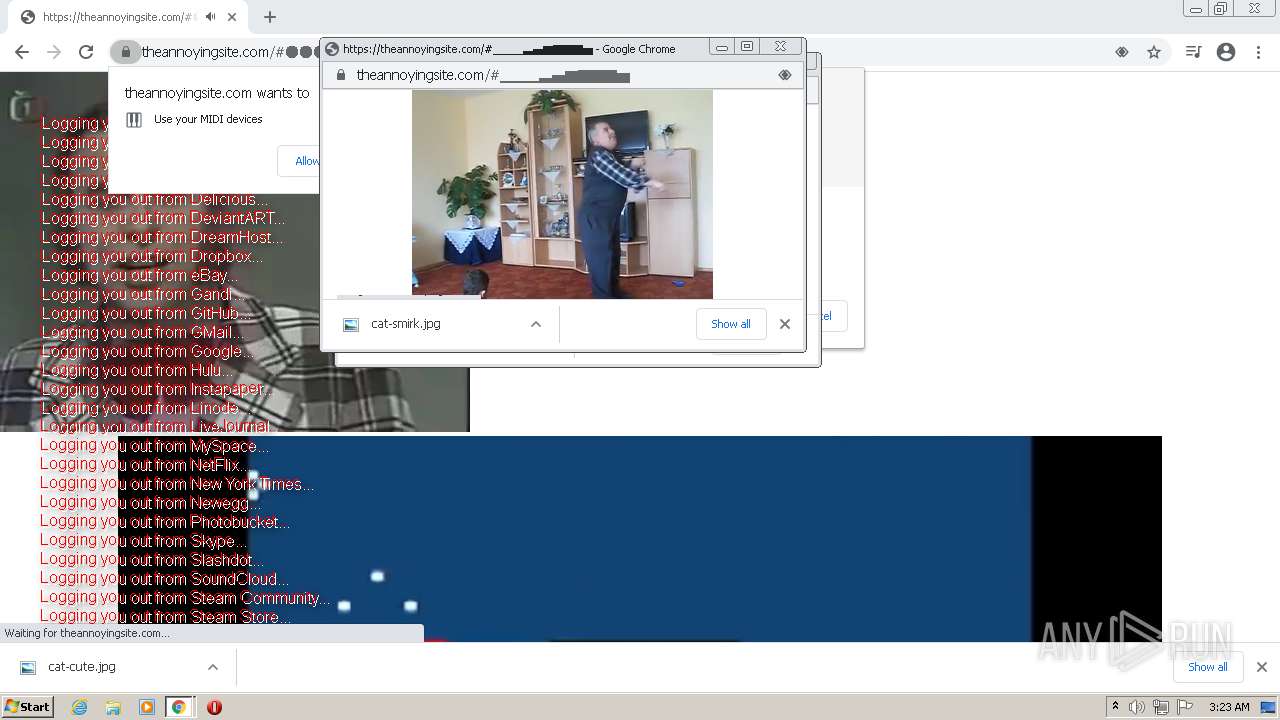Click 'Logging you out from Hulu' text

pyautogui.click(x=138, y=370)
